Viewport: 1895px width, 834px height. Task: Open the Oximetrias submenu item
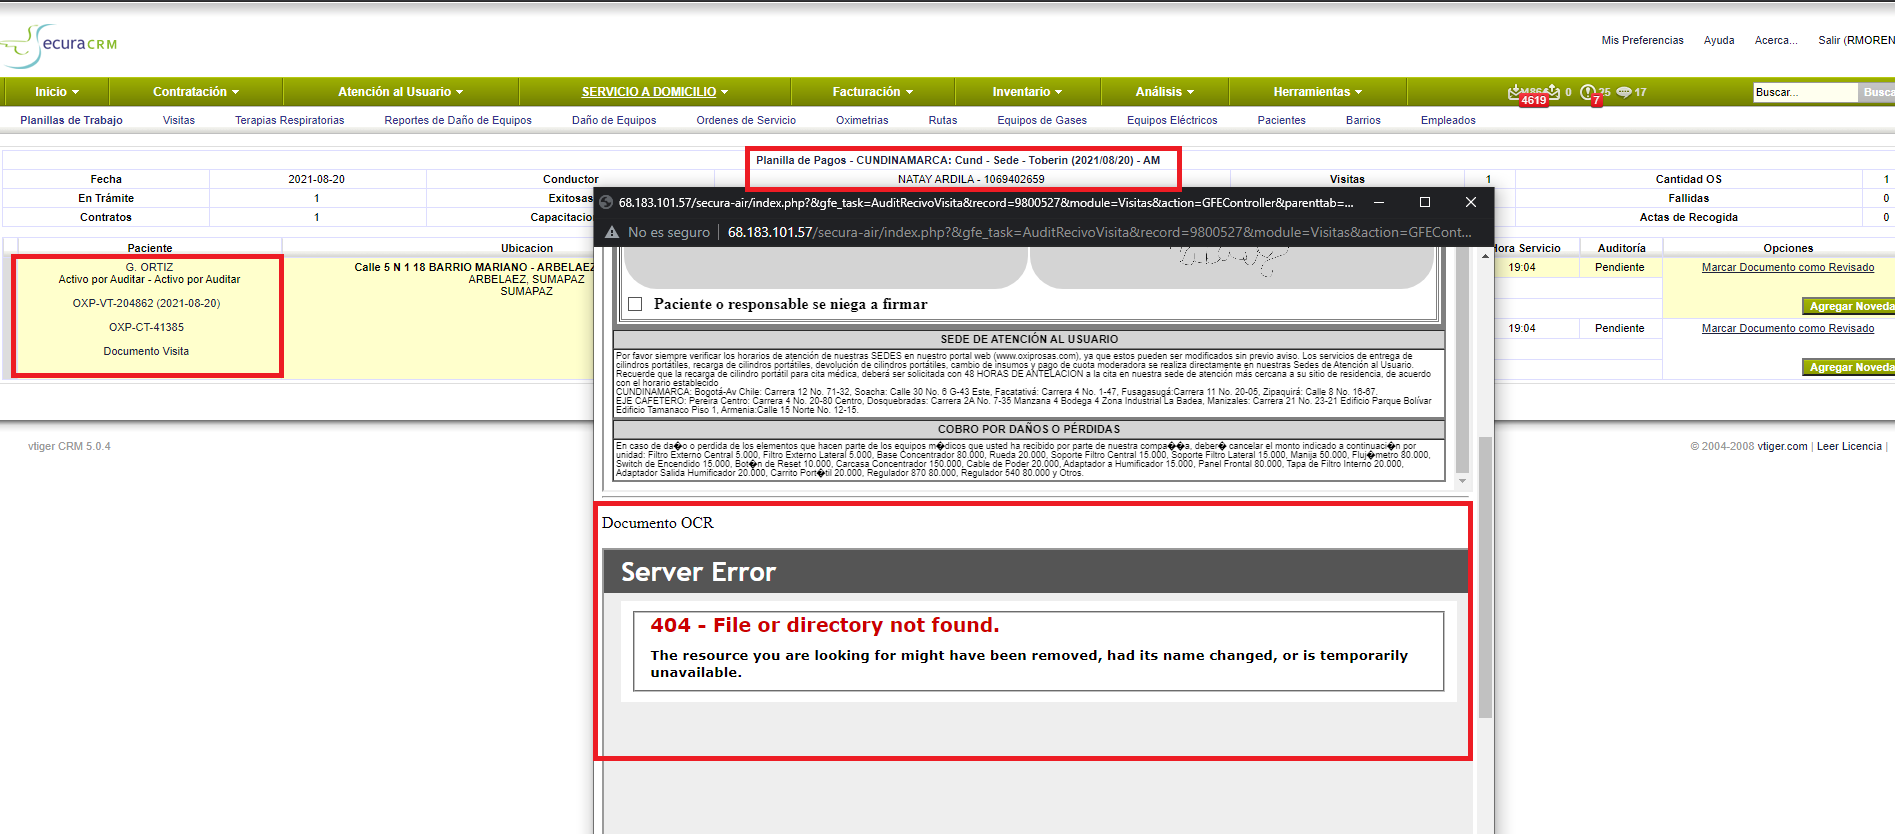[x=862, y=120]
